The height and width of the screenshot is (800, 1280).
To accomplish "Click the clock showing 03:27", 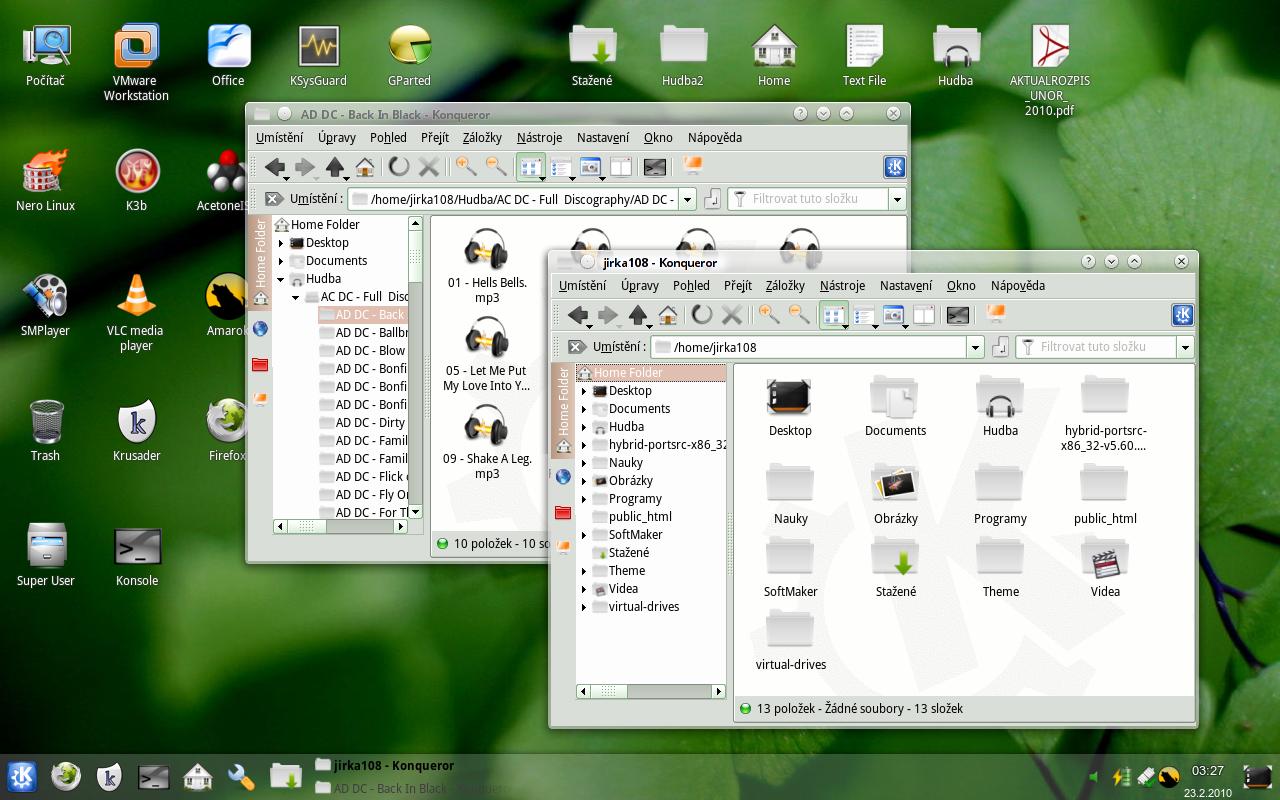I will tap(1208, 771).
